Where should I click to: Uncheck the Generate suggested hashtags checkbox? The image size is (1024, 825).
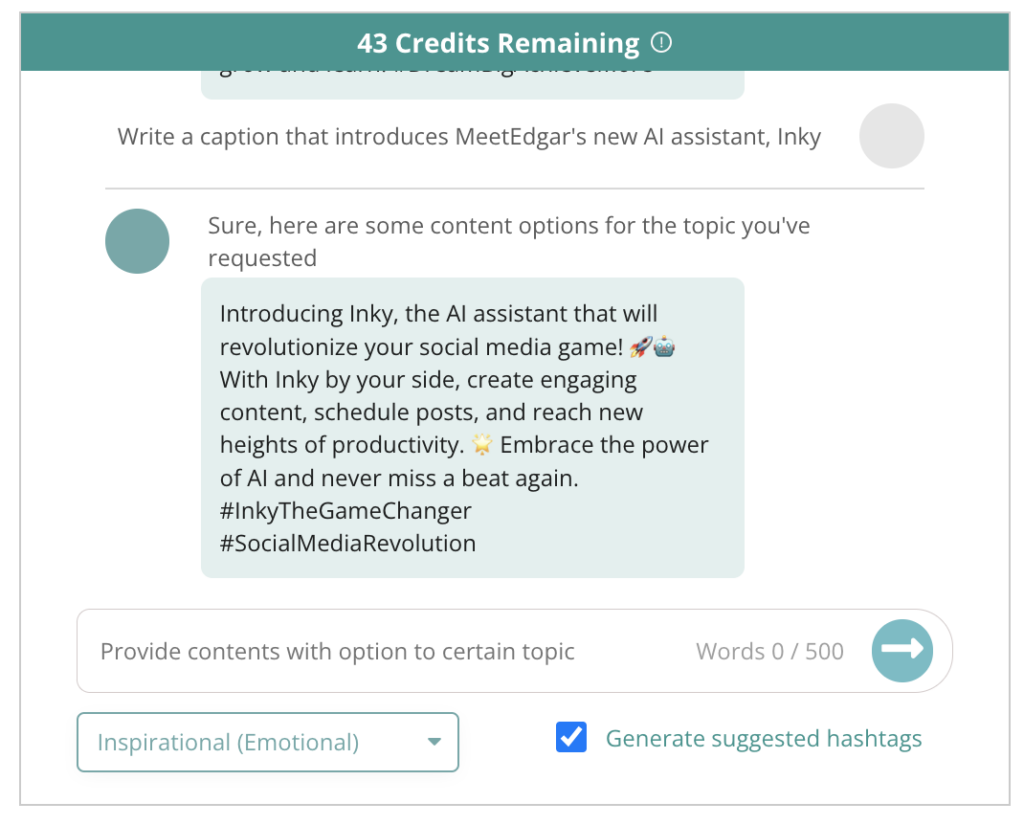[x=571, y=738]
